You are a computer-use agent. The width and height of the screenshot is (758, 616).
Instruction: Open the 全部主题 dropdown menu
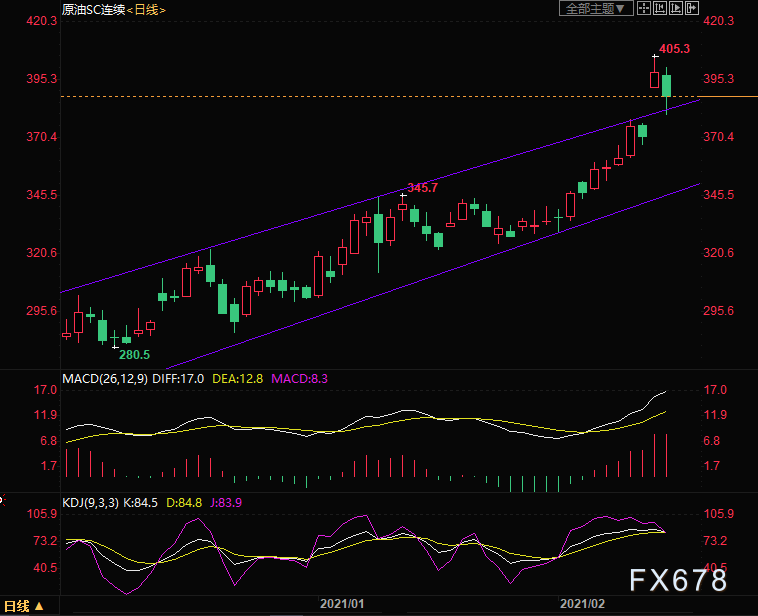tap(596, 8)
